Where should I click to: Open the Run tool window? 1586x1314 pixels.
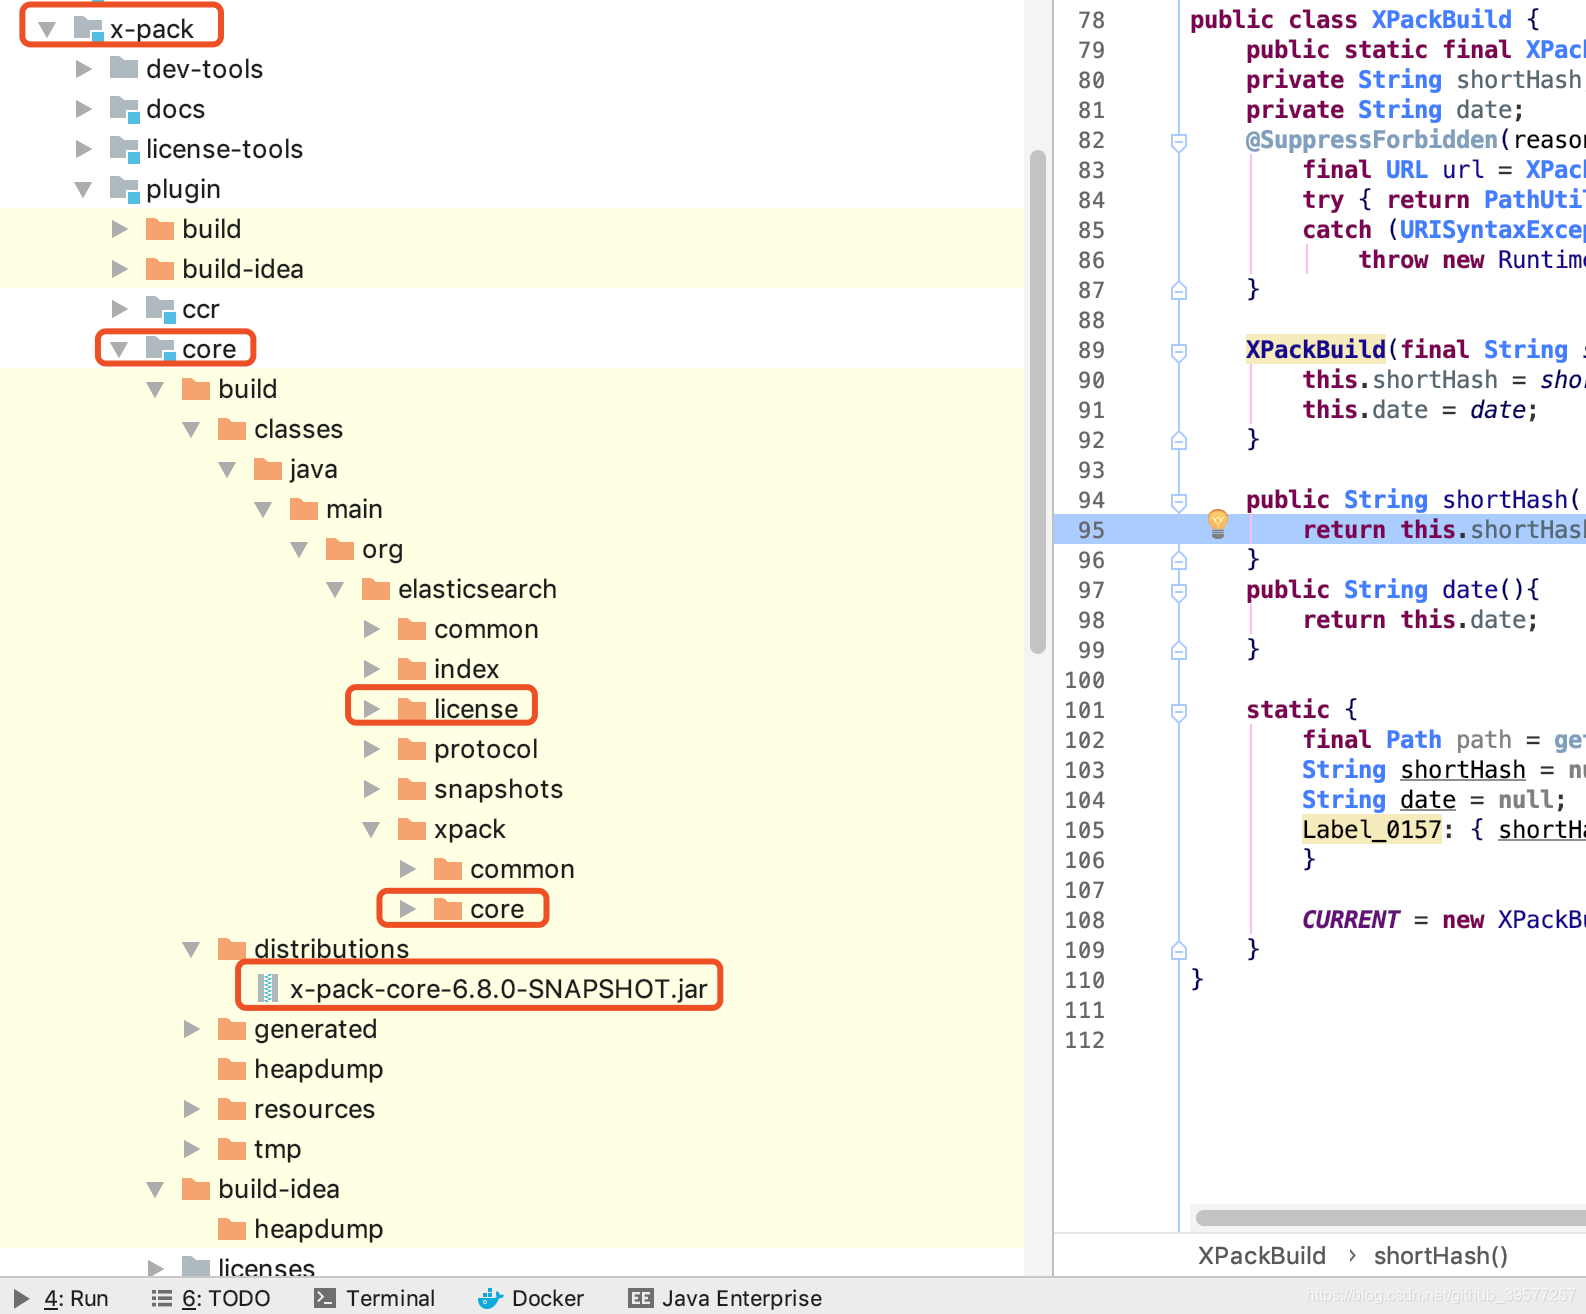(61, 1298)
